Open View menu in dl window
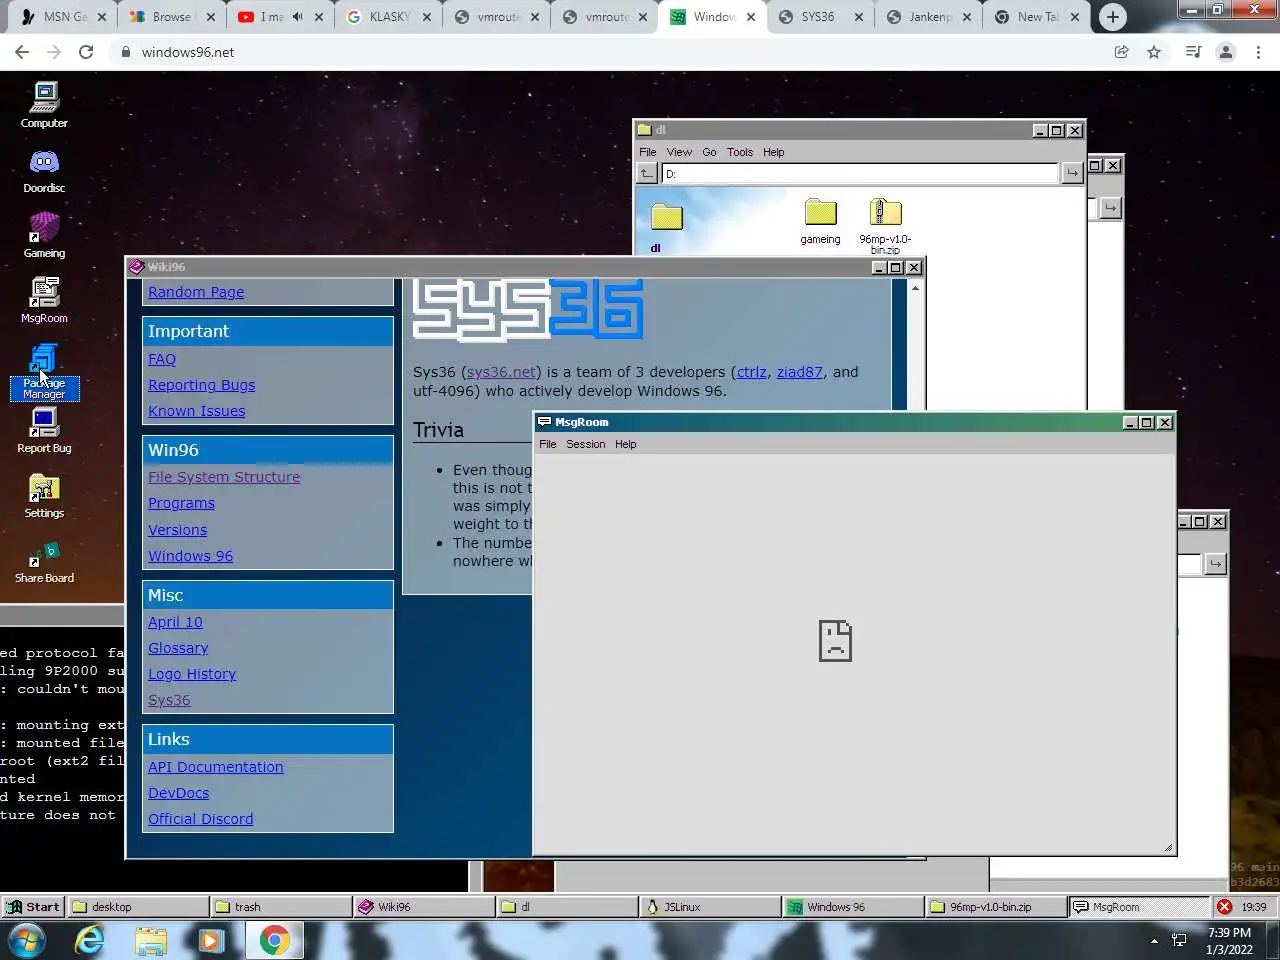 (x=679, y=152)
